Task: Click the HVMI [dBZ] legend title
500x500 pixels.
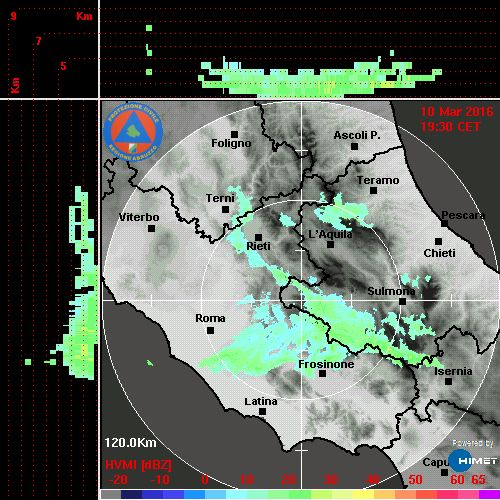Action: click(138, 465)
